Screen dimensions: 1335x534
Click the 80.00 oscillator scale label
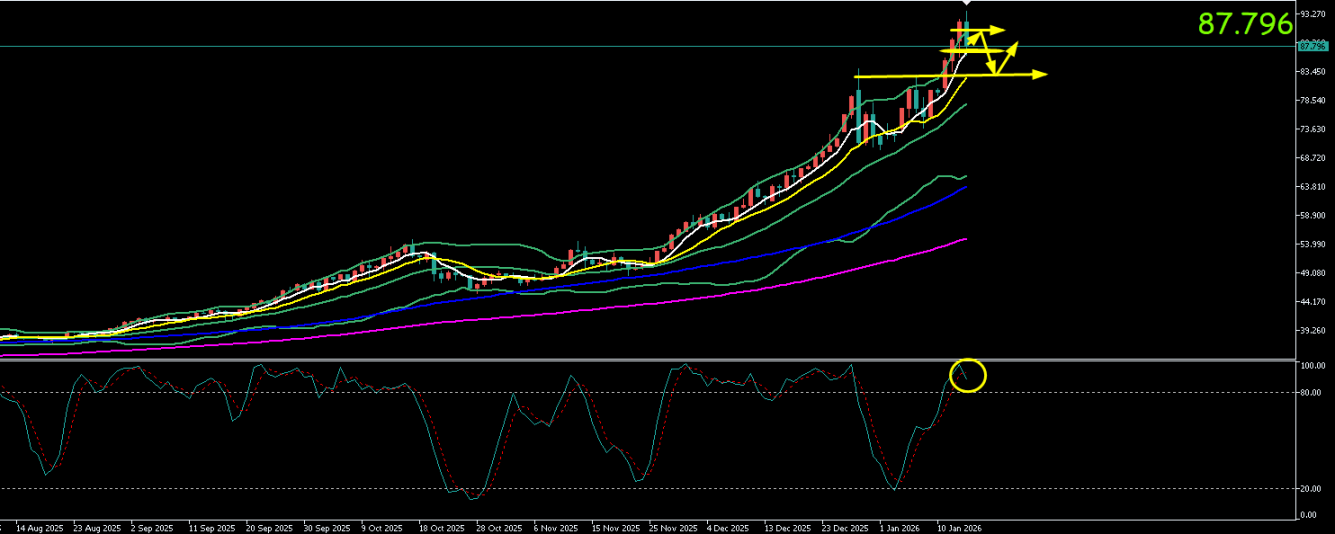1311,392
